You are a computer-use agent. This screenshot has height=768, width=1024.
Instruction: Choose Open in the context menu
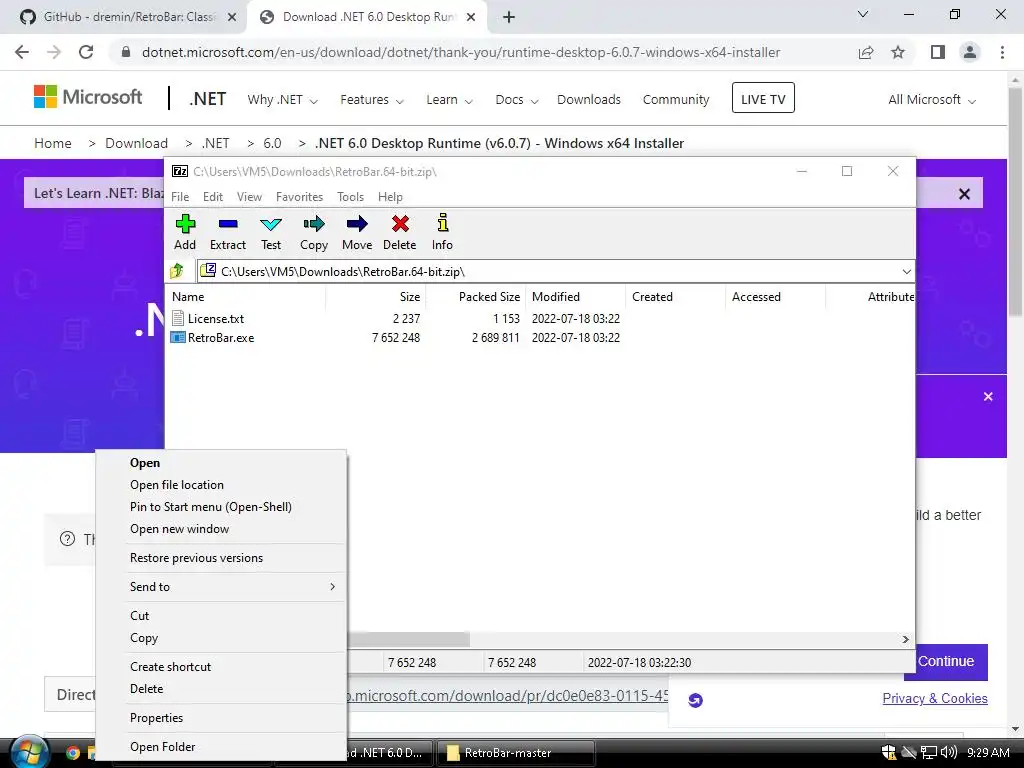(221, 462)
